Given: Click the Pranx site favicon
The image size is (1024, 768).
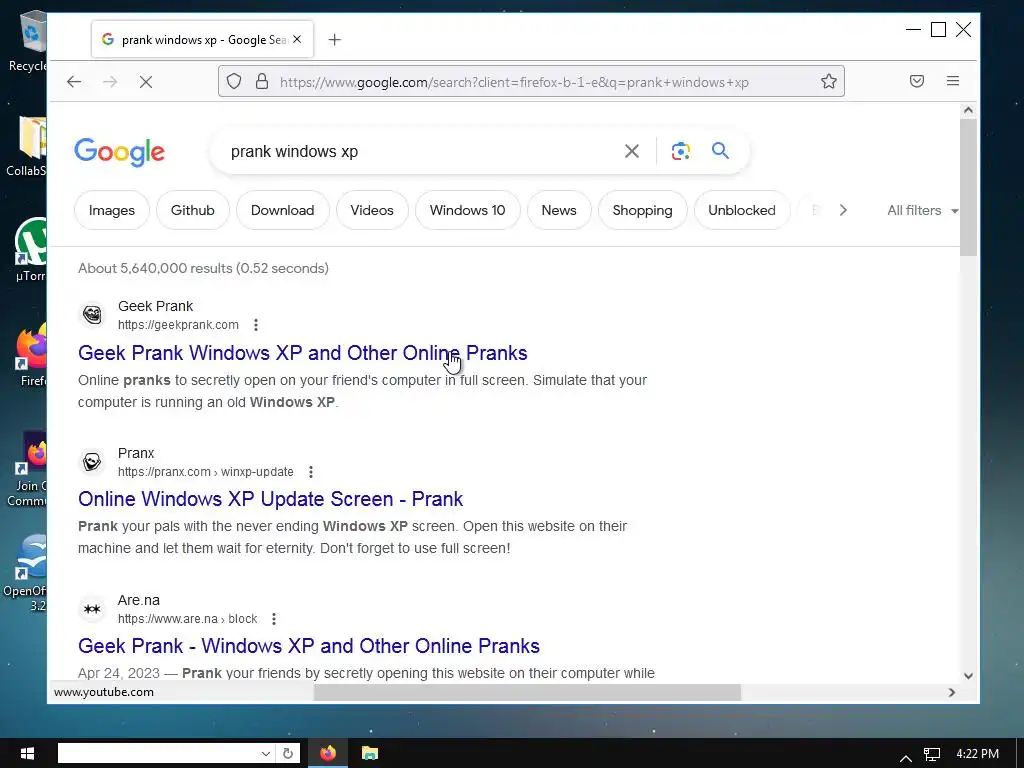Looking at the screenshot, I should (x=92, y=462).
